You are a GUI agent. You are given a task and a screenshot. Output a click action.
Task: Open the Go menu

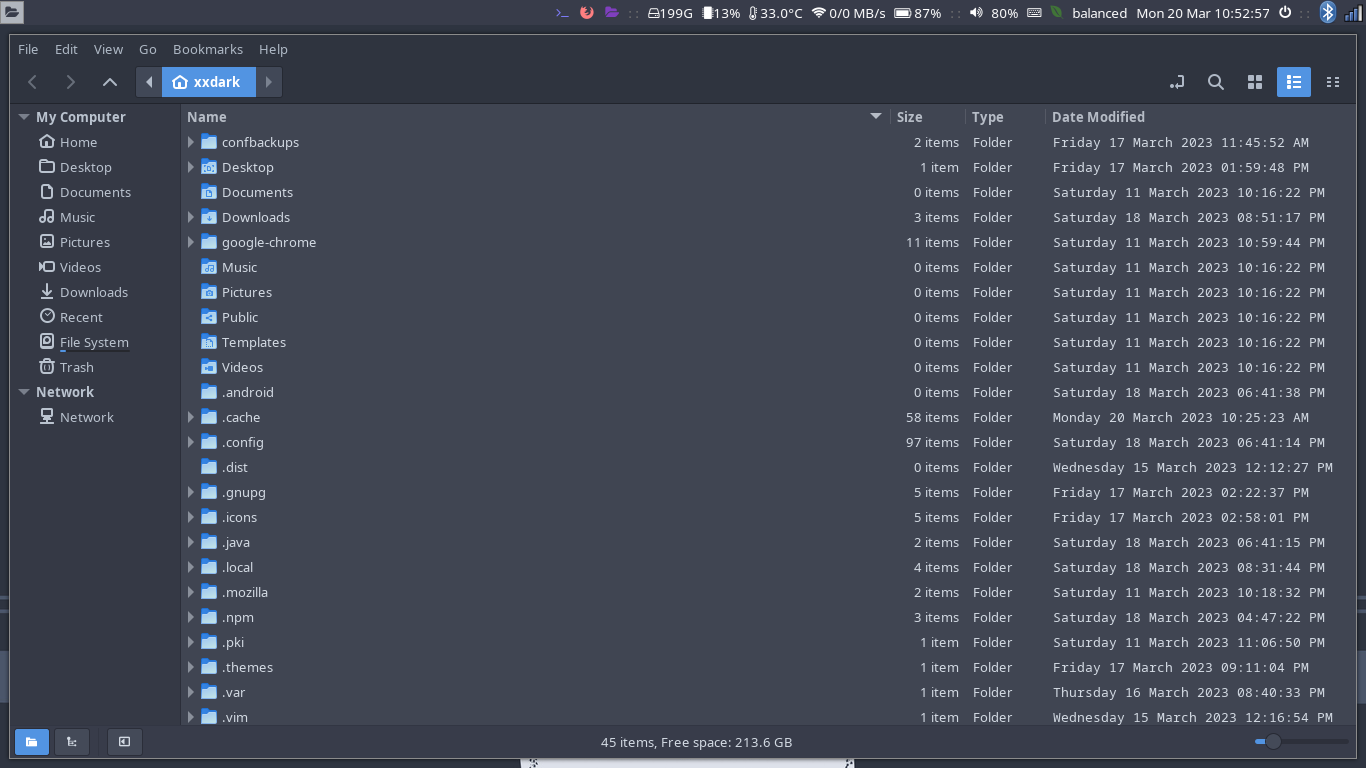pos(148,49)
